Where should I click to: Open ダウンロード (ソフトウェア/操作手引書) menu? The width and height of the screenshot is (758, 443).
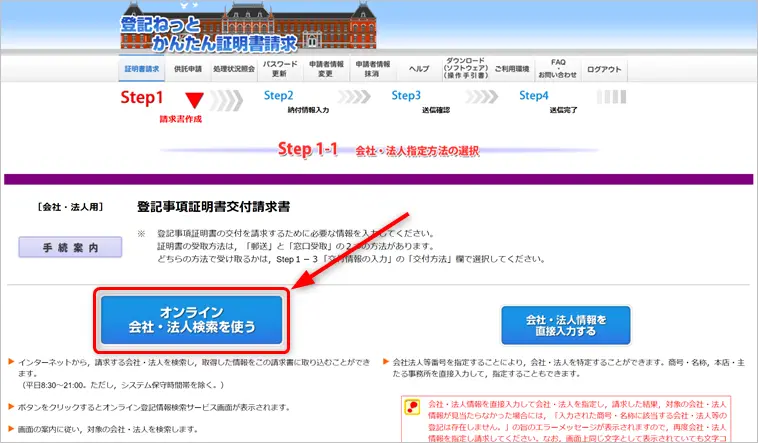[x=465, y=69]
